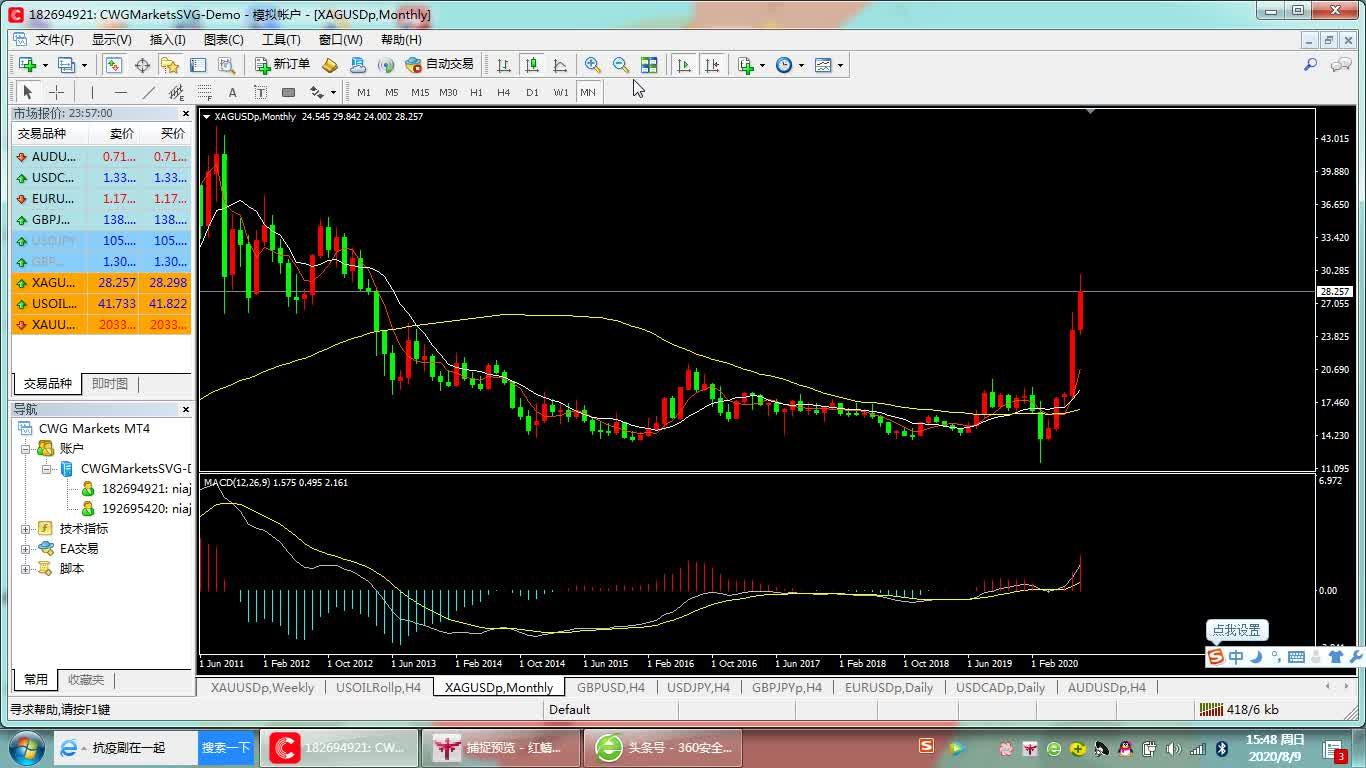Set timeframe to H4
Viewport: 1366px width, 768px height.
(x=504, y=92)
